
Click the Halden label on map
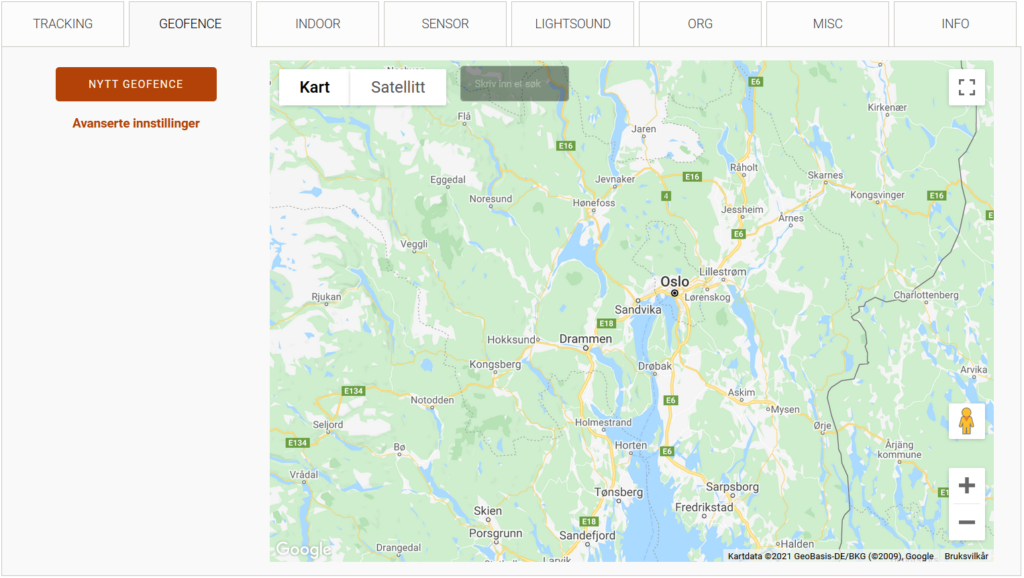click(x=797, y=544)
